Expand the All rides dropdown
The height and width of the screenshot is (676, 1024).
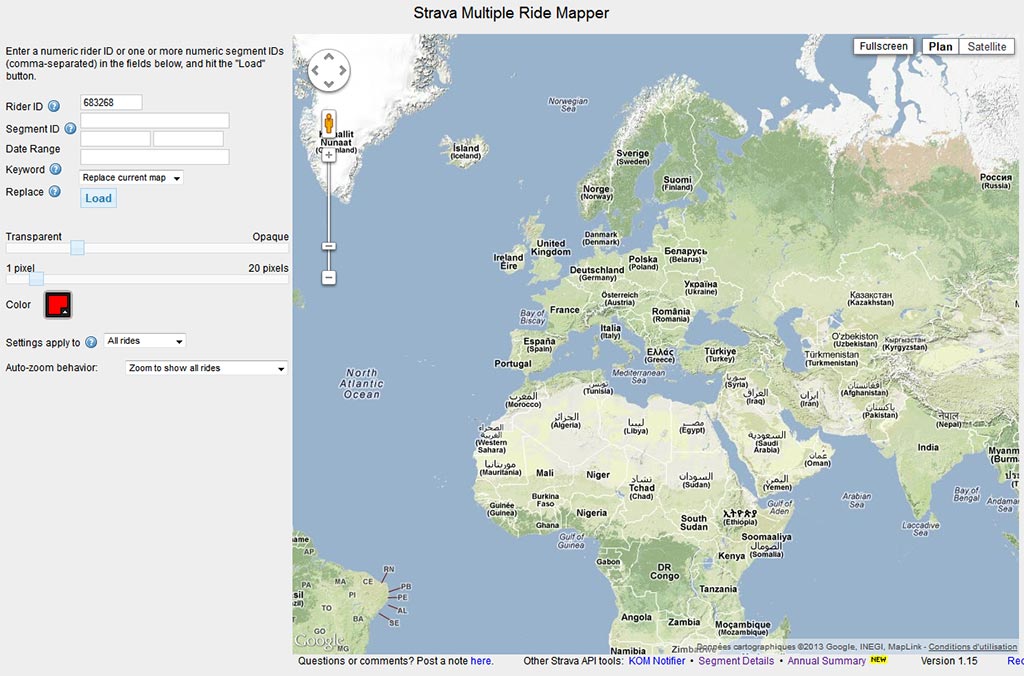(145, 341)
